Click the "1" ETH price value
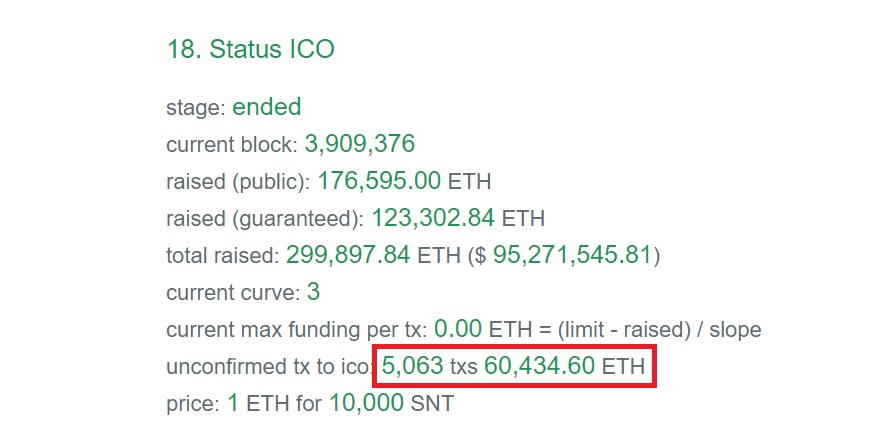Screen dimensions: 889x447 click(x=232, y=403)
